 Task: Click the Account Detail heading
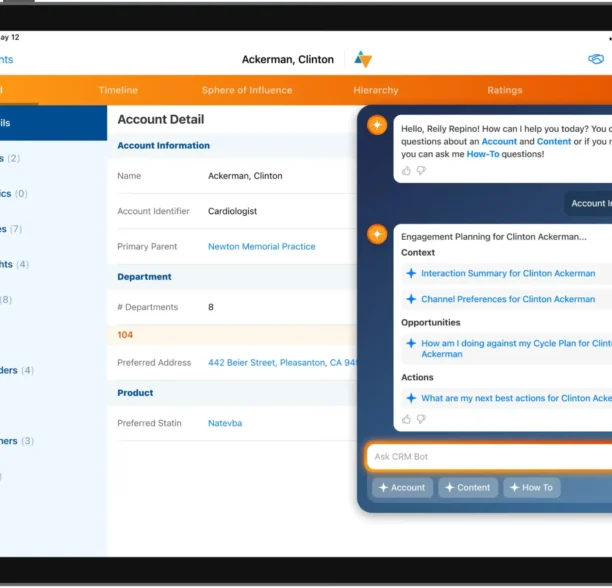161,119
